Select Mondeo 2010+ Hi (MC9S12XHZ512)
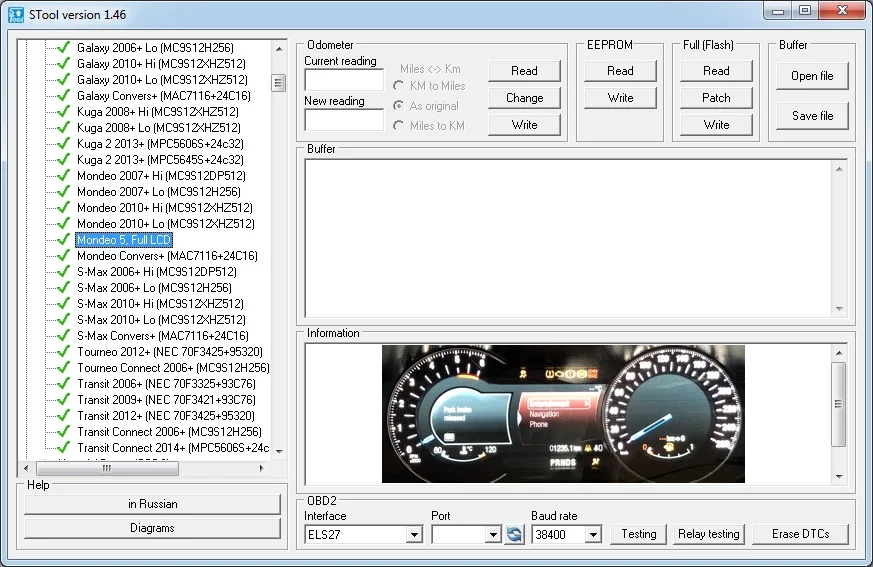The height and width of the screenshot is (567, 873). [x=165, y=208]
